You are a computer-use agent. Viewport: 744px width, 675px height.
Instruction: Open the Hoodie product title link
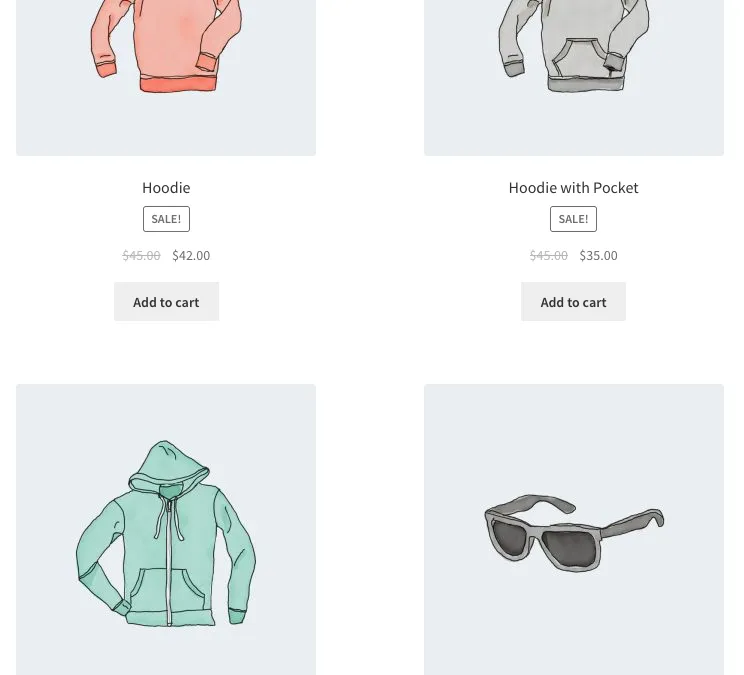coord(166,188)
